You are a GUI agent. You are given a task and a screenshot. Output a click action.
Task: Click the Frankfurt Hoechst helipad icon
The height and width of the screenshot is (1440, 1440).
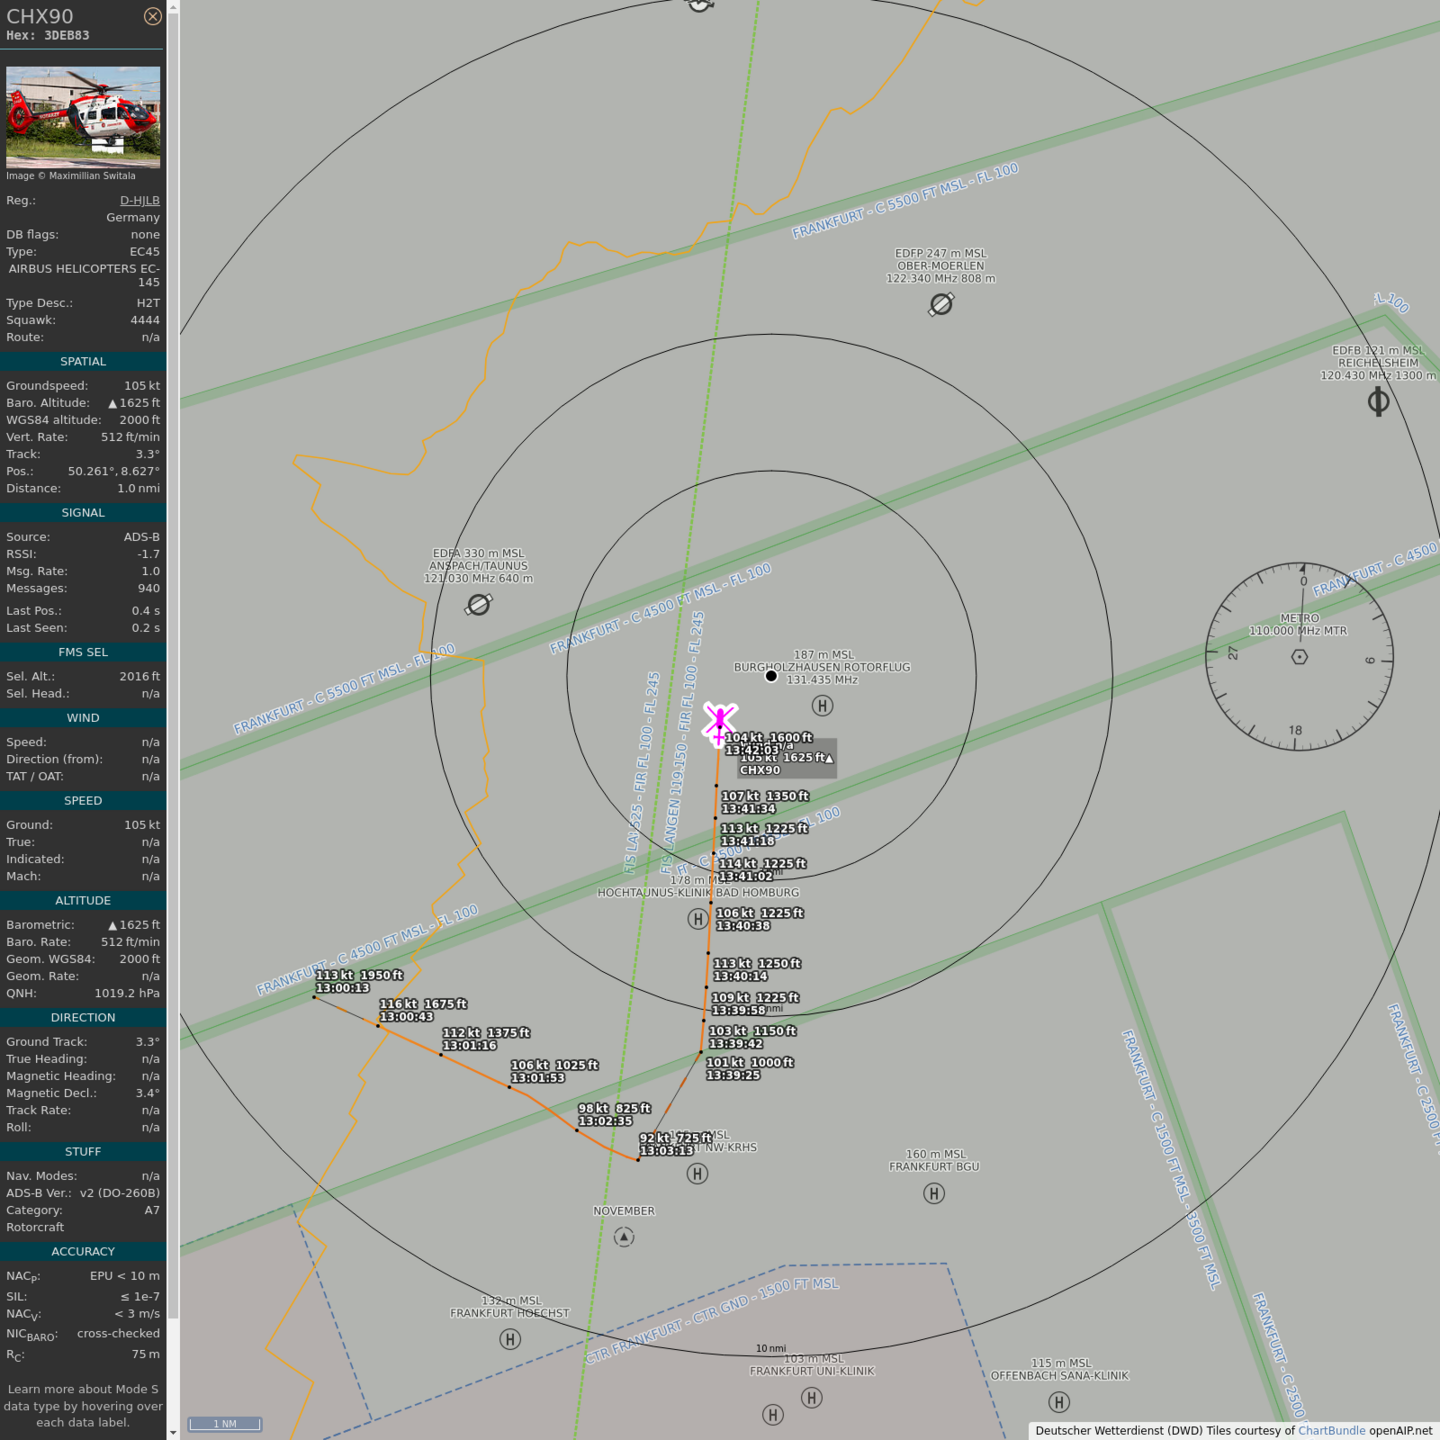point(510,1339)
